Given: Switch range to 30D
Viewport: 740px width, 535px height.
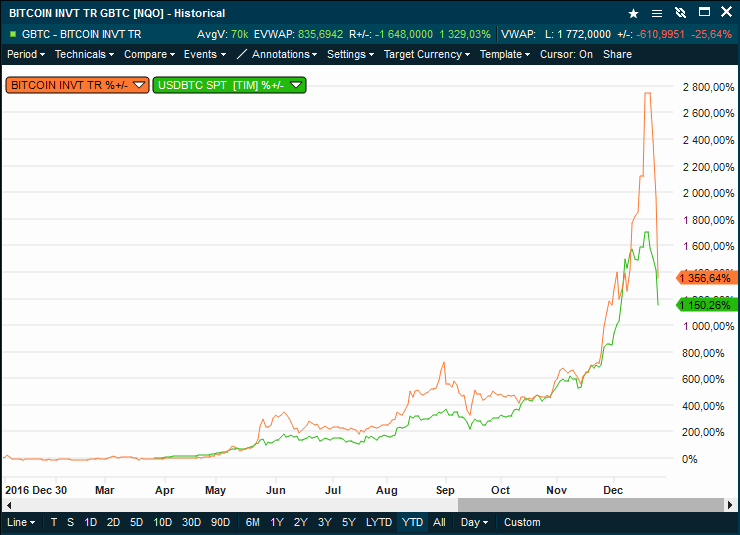Looking at the screenshot, I should click(192, 522).
